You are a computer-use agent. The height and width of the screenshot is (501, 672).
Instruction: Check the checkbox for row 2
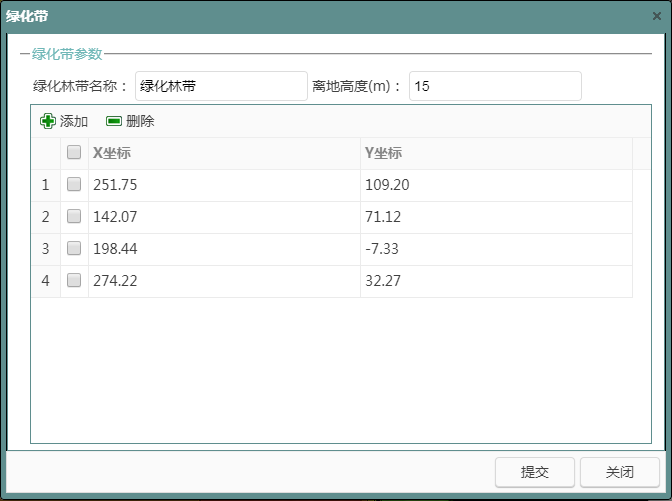click(74, 217)
